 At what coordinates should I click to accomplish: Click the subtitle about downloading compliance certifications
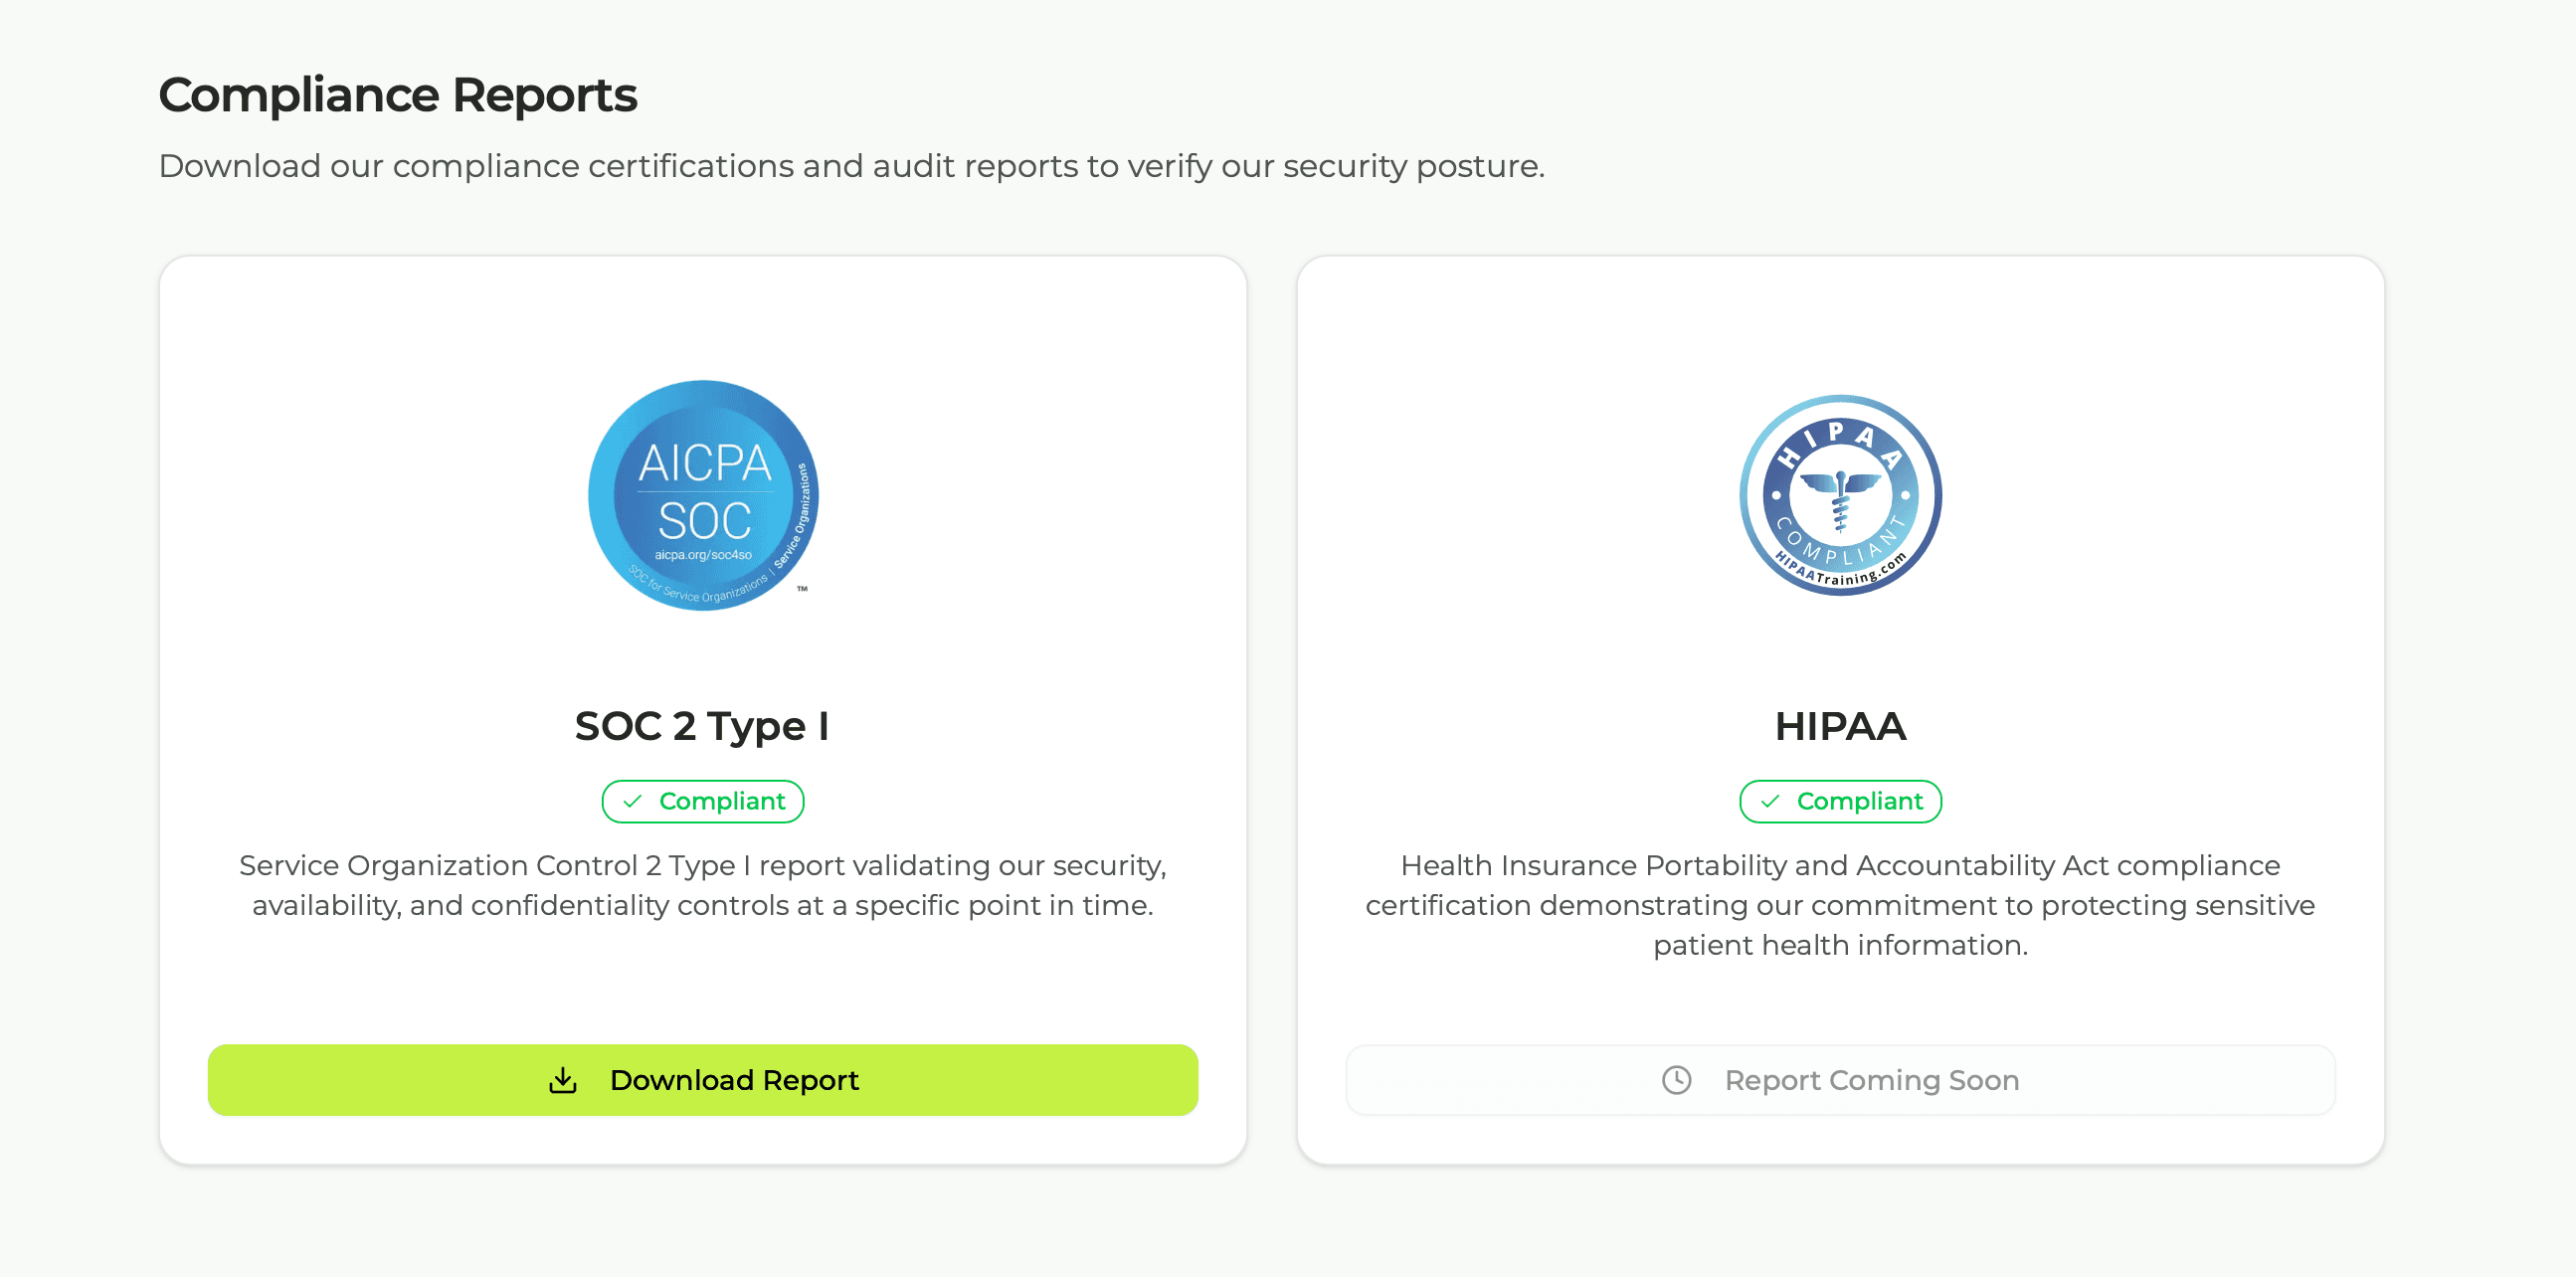pos(851,166)
